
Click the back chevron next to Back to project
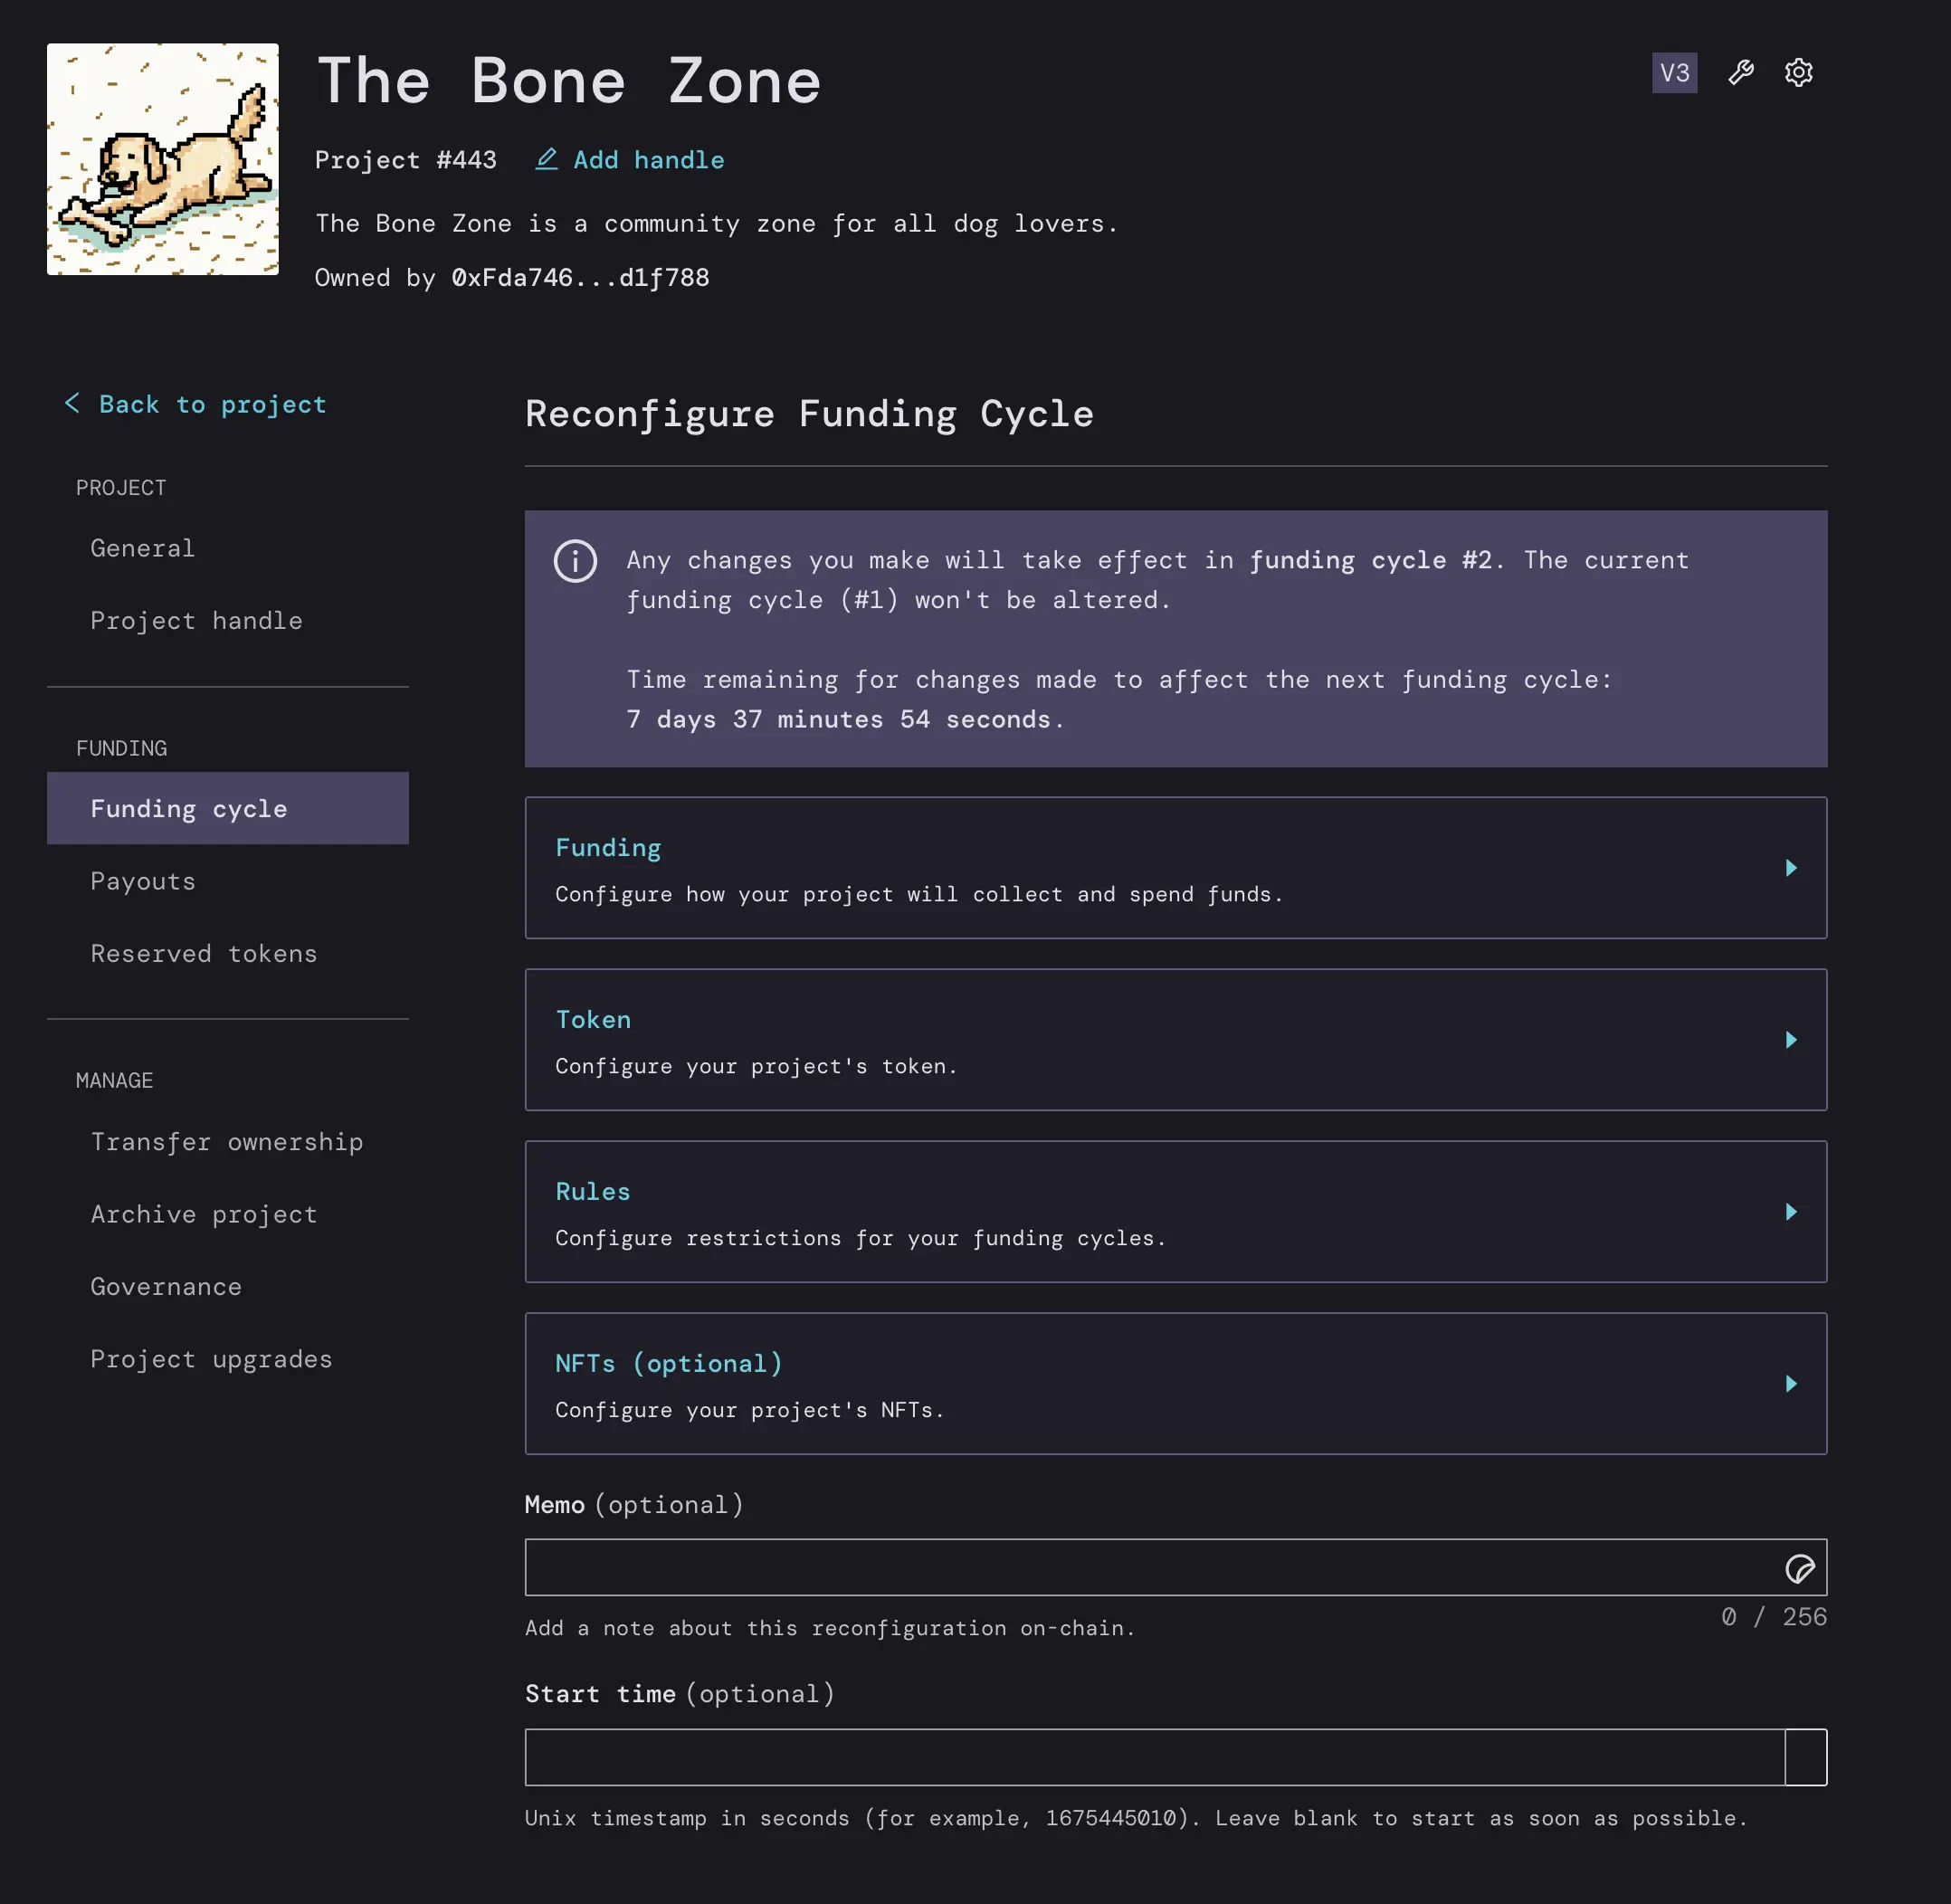point(72,403)
